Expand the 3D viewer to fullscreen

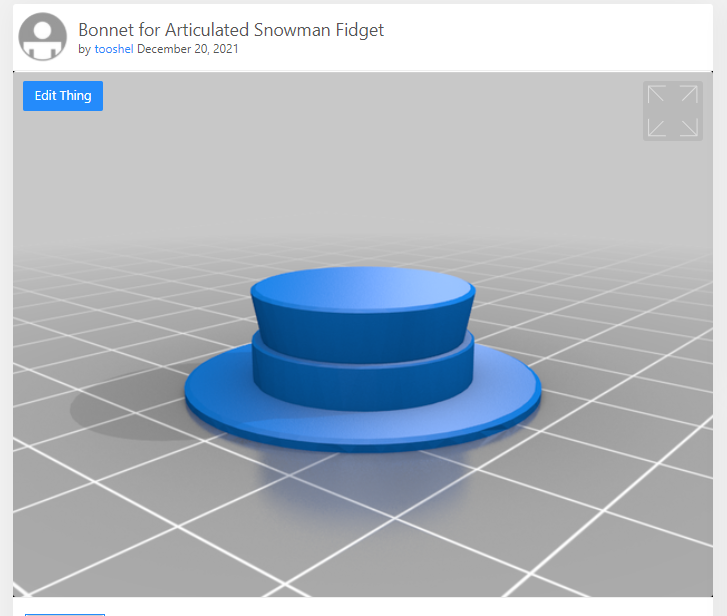pyautogui.click(x=672, y=111)
